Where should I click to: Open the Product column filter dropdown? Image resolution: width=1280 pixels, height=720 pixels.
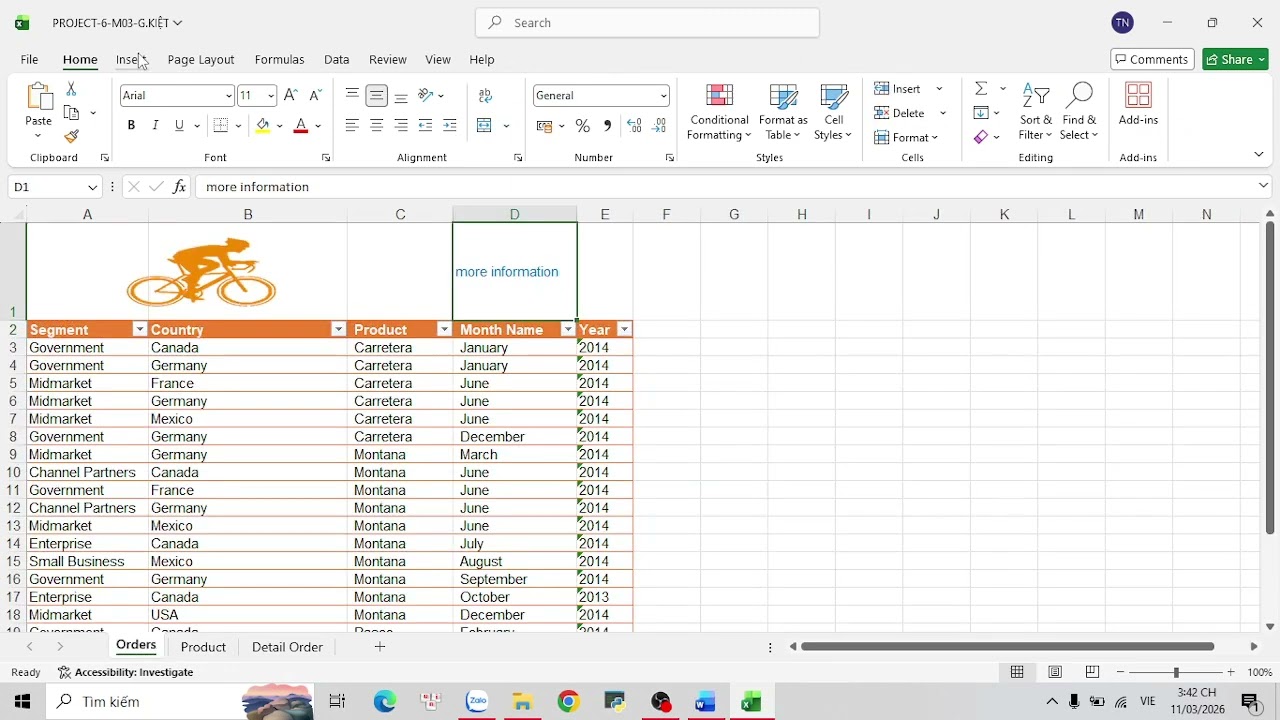444,330
